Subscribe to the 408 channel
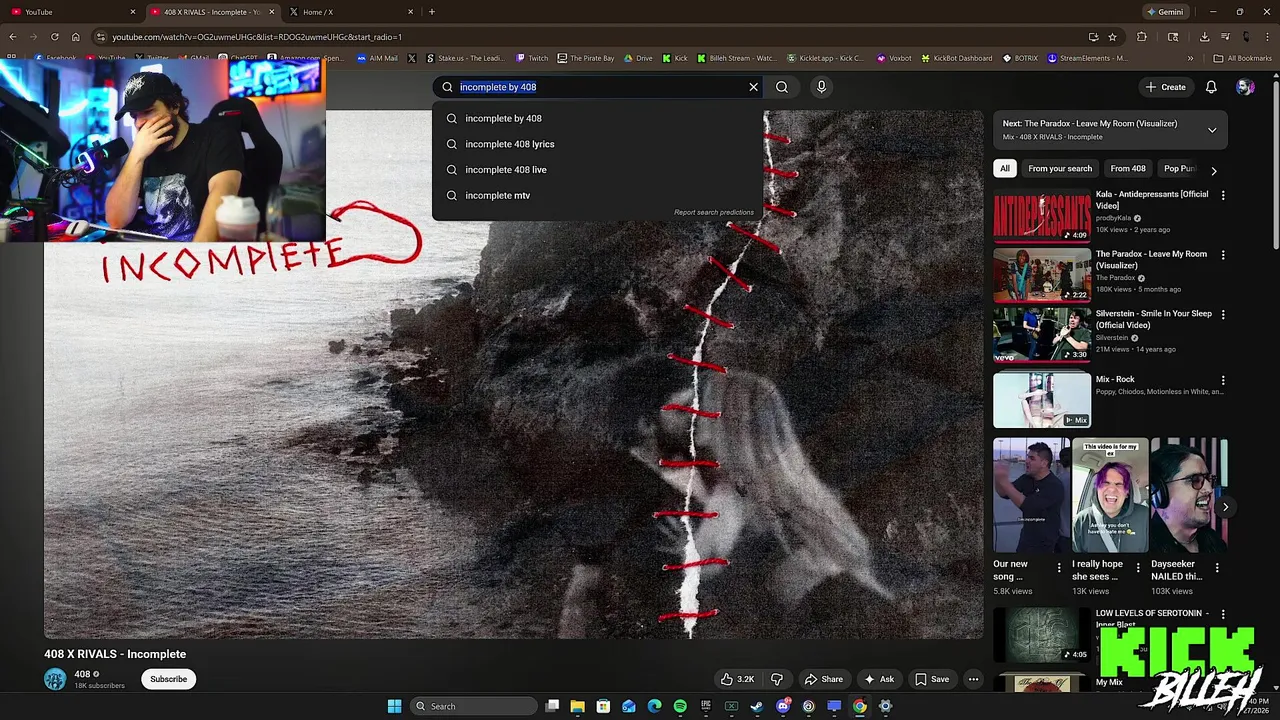Viewport: 1280px width, 720px height. click(168, 679)
